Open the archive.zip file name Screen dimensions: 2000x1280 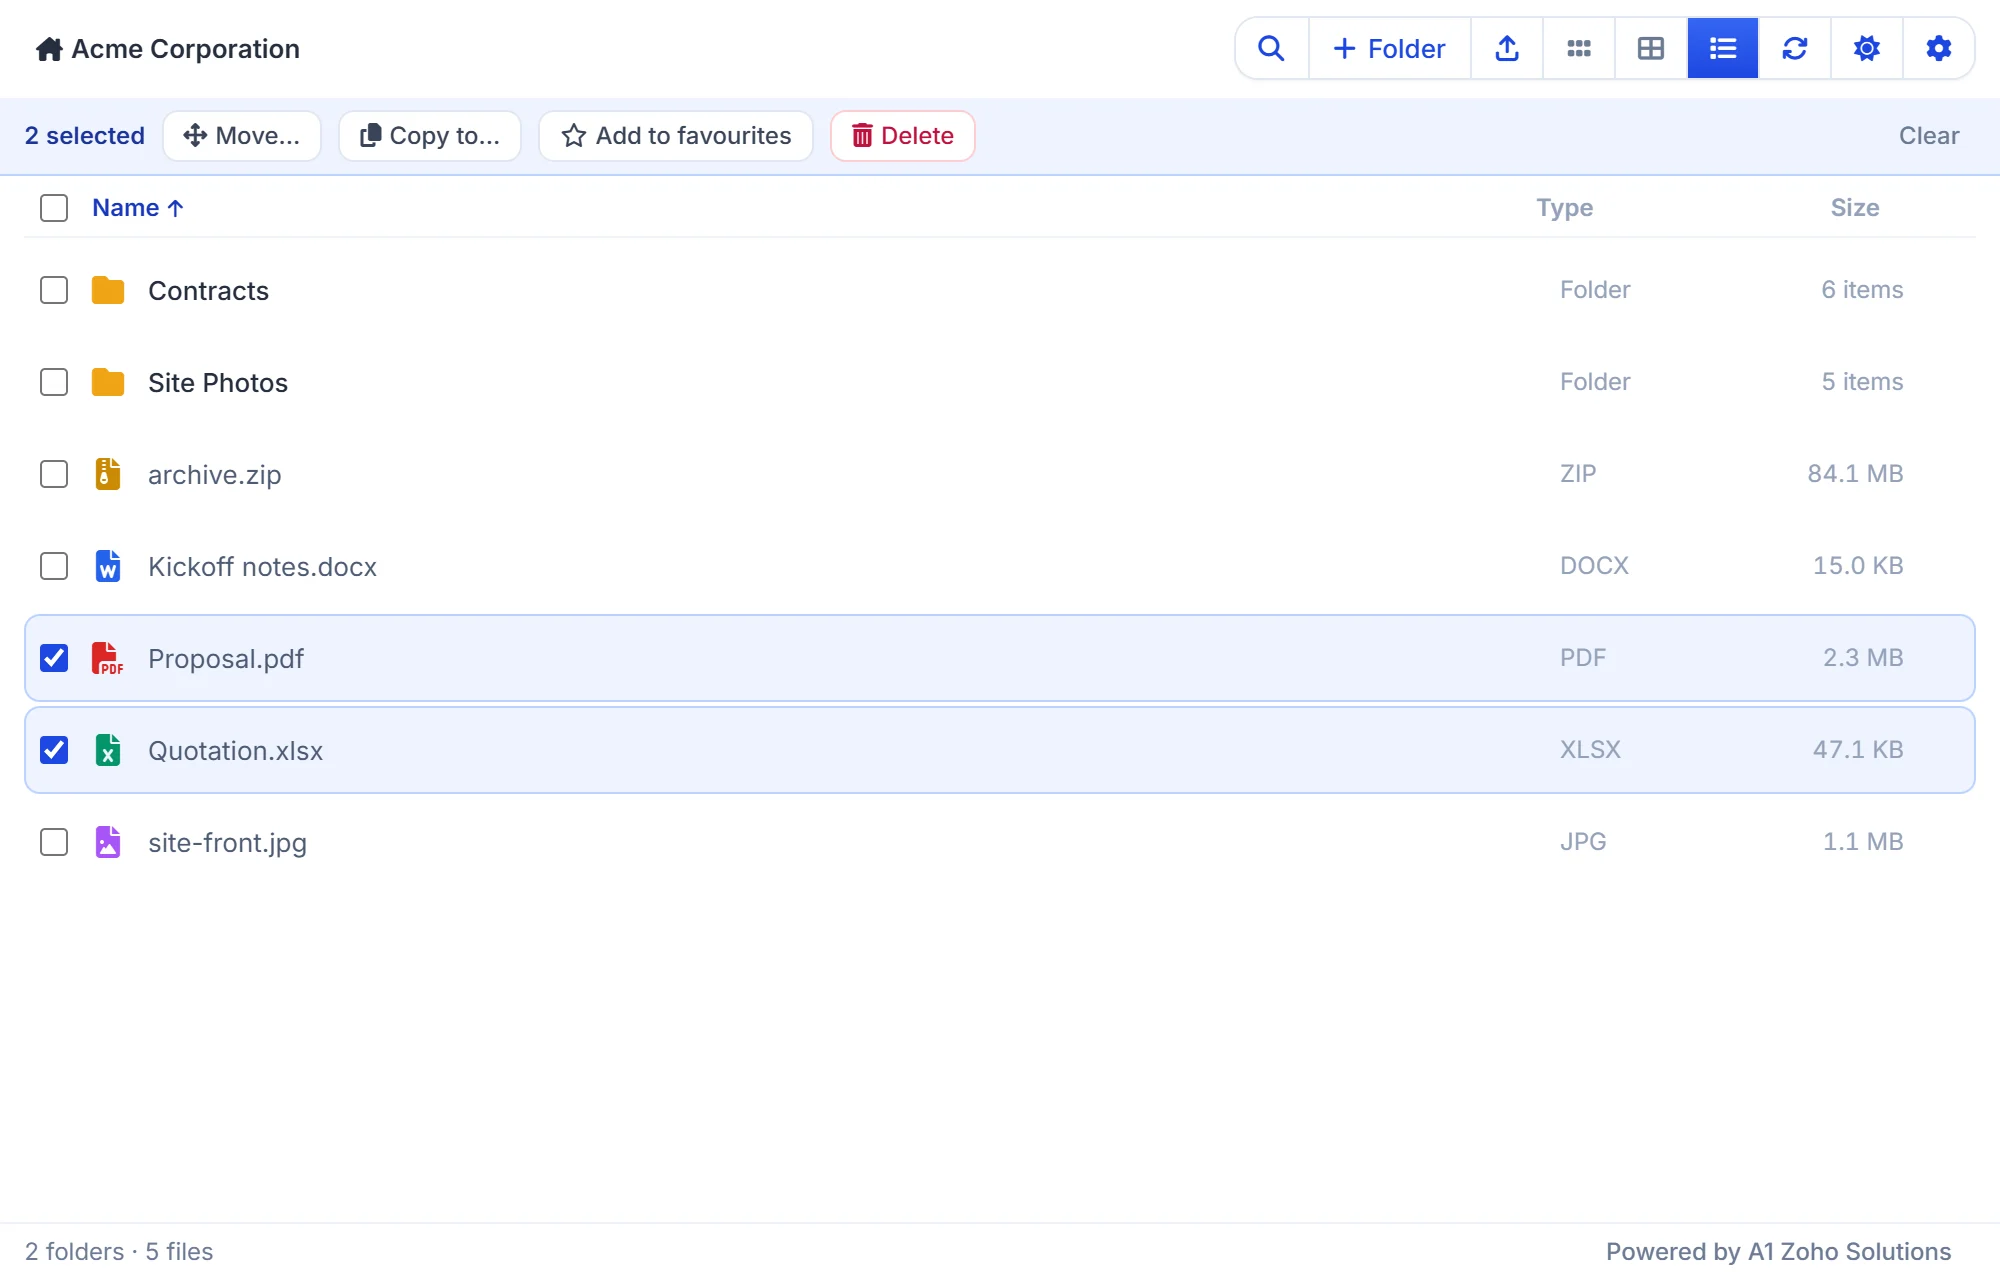coord(215,475)
